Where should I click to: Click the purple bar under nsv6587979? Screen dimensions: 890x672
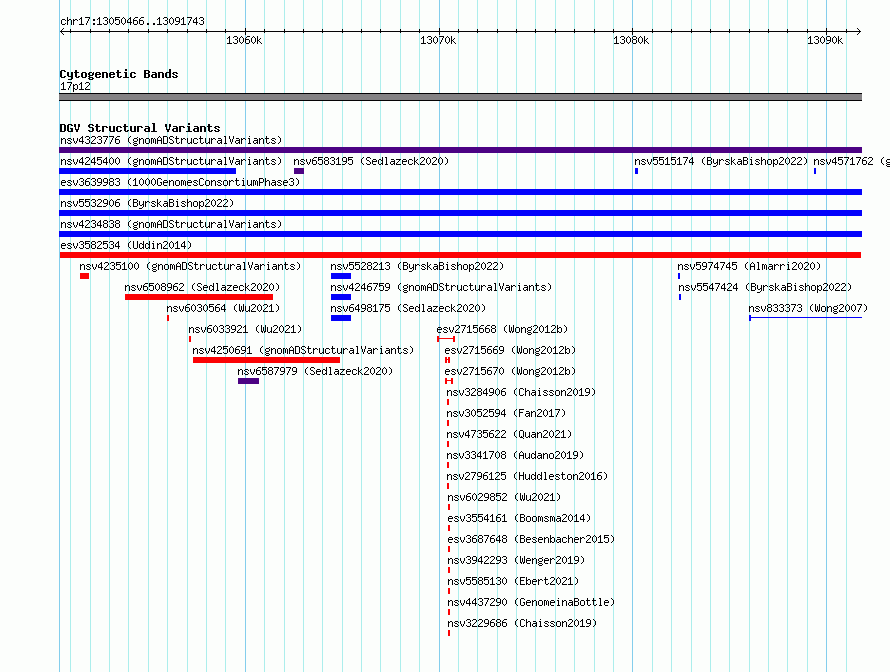tap(249, 381)
